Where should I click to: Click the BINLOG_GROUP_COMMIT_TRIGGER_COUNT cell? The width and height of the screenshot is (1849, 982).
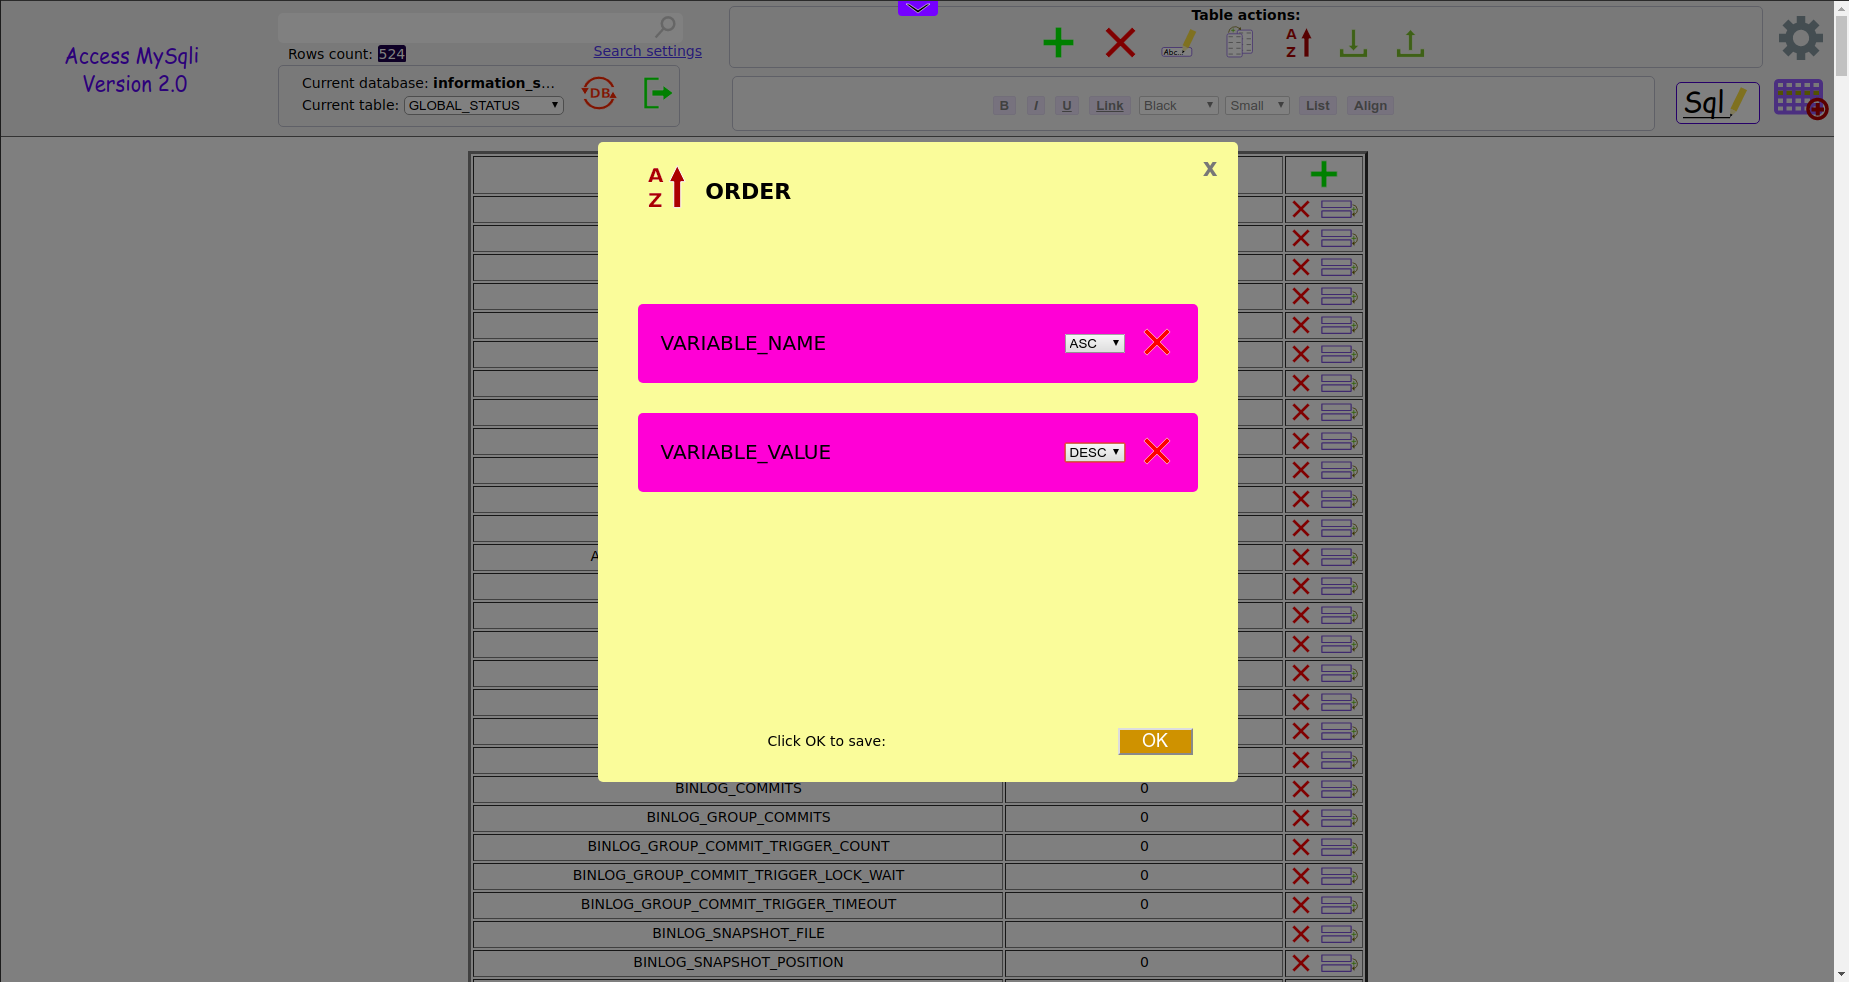738,847
